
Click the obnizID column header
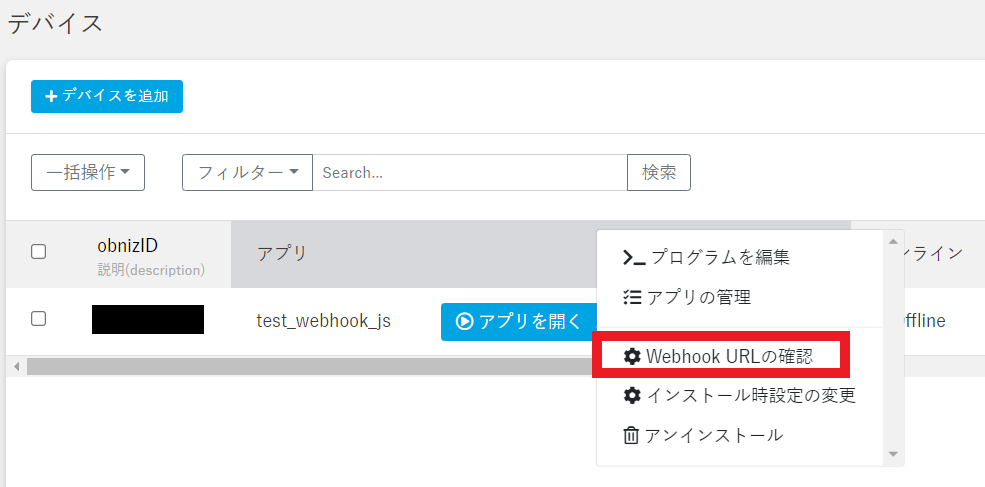pos(127,246)
